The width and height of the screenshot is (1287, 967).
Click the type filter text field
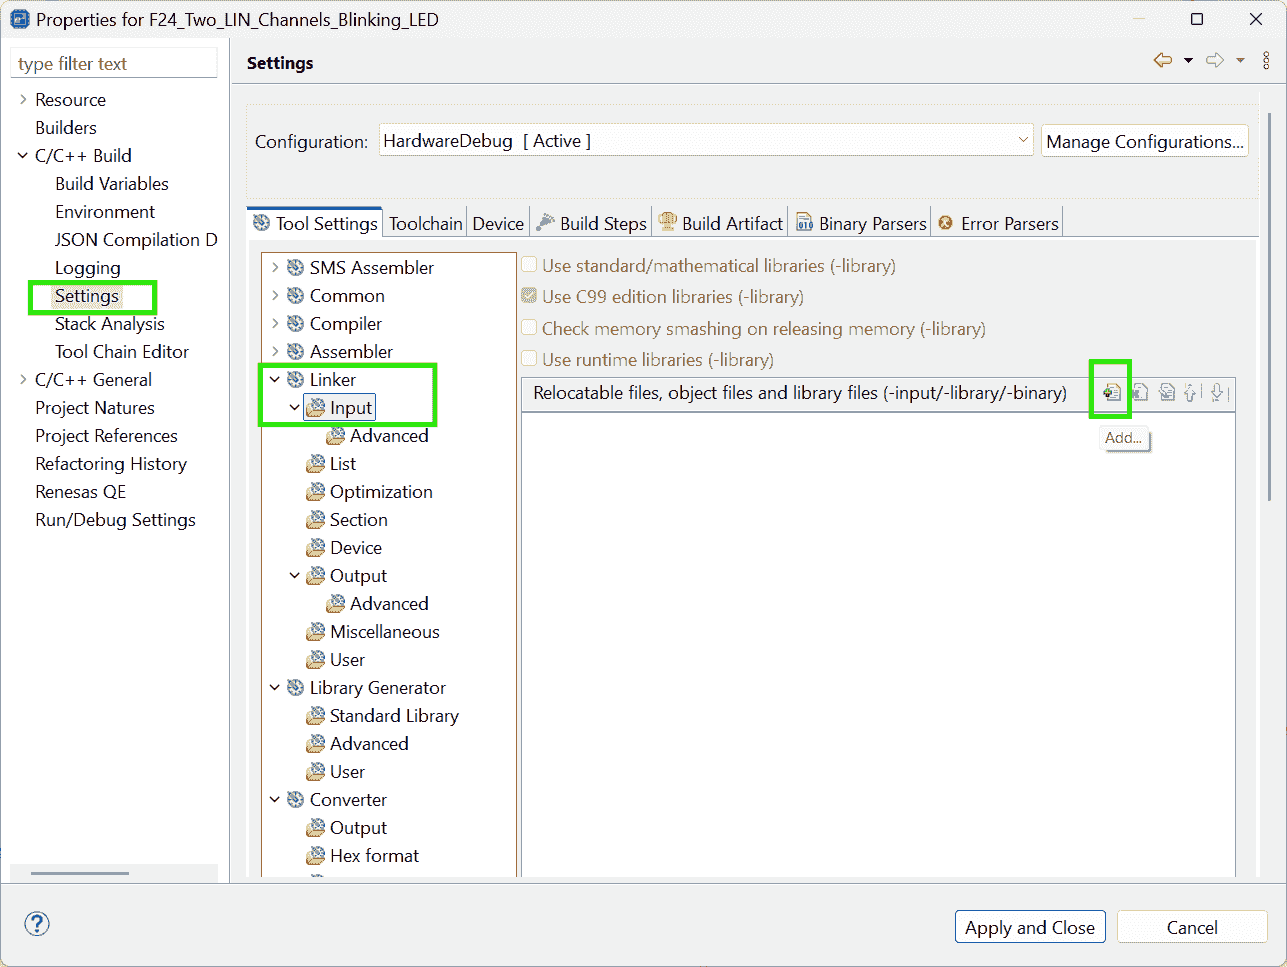point(113,62)
